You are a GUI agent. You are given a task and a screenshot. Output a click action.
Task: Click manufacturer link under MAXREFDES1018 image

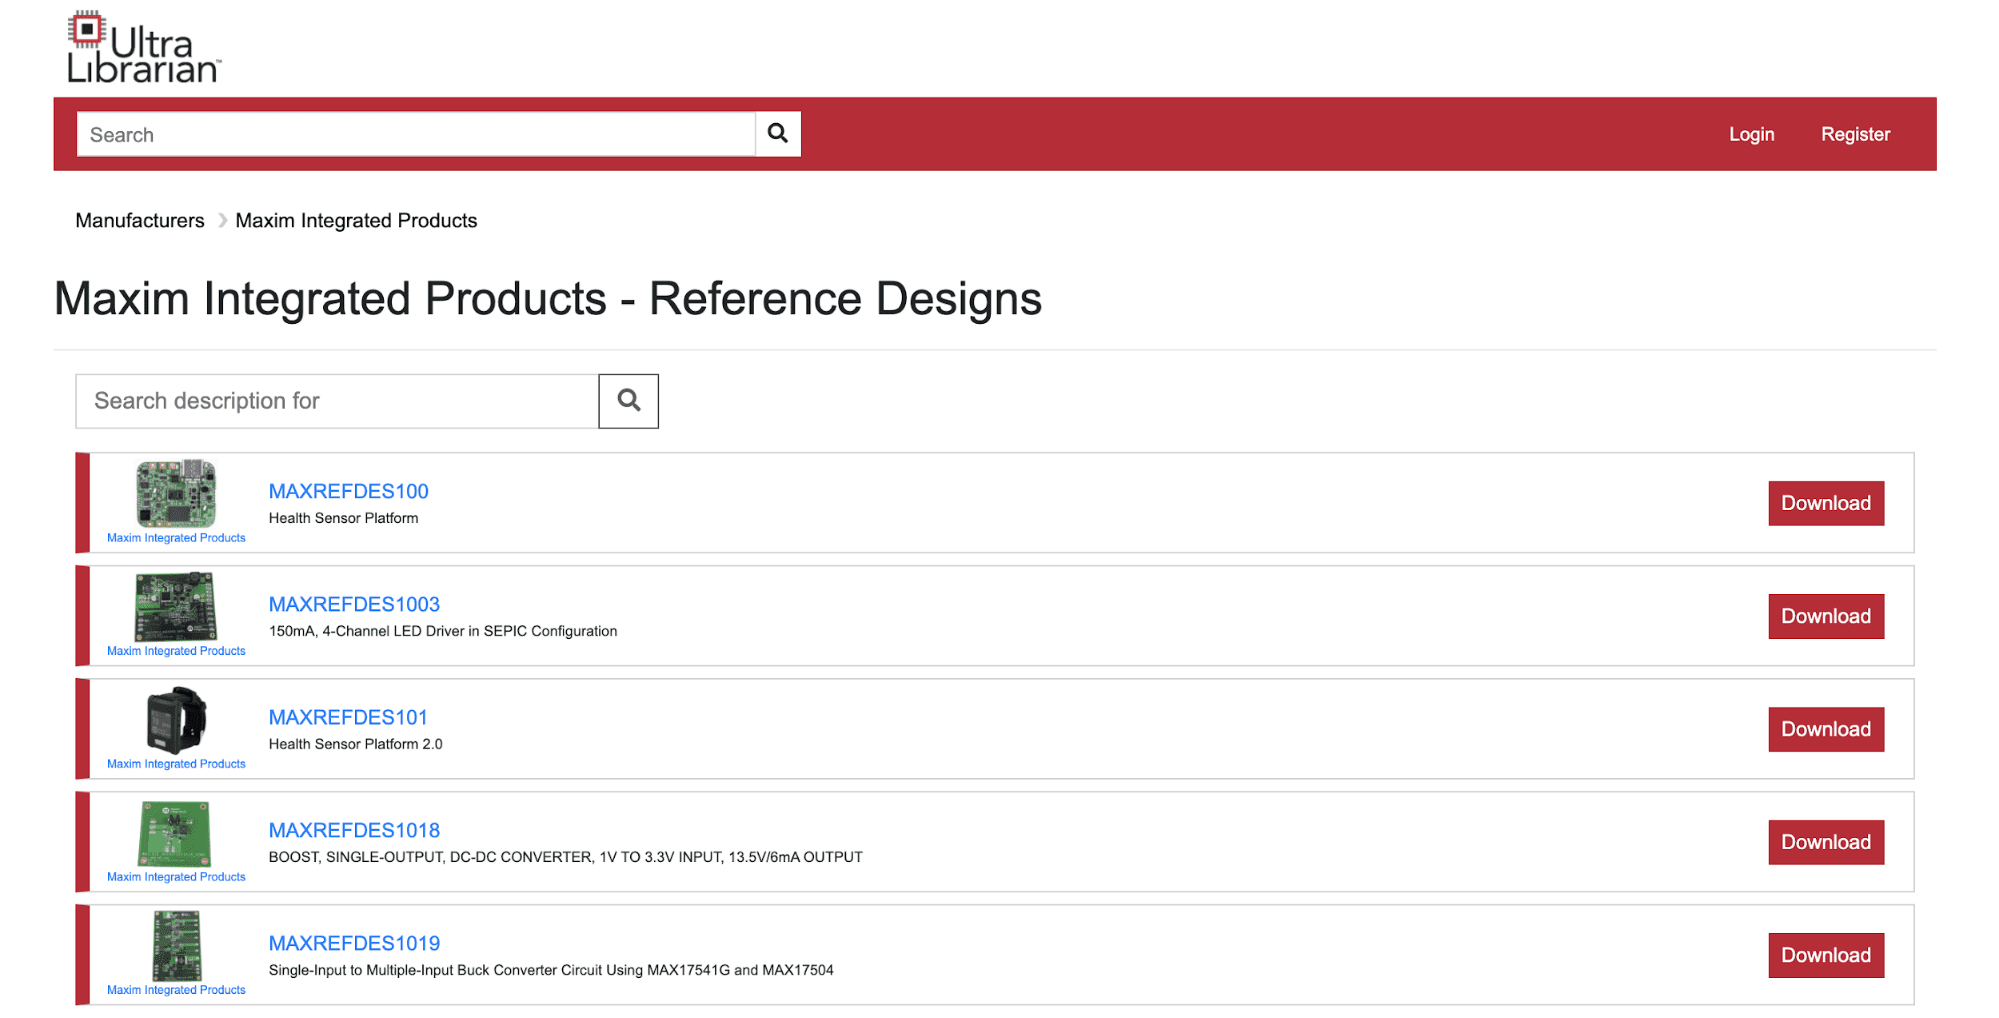pyautogui.click(x=176, y=877)
